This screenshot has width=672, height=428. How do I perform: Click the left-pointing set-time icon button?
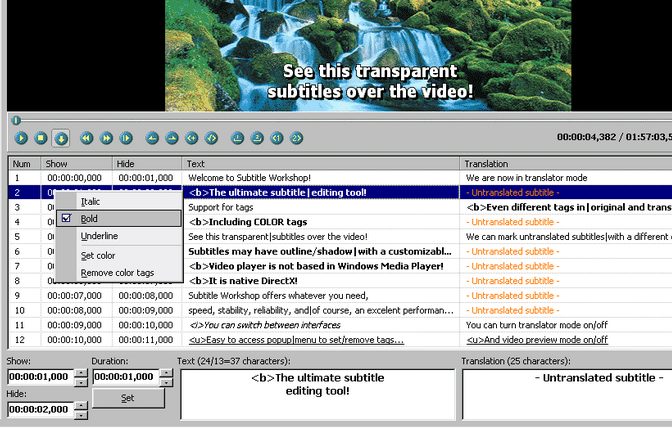click(152, 138)
